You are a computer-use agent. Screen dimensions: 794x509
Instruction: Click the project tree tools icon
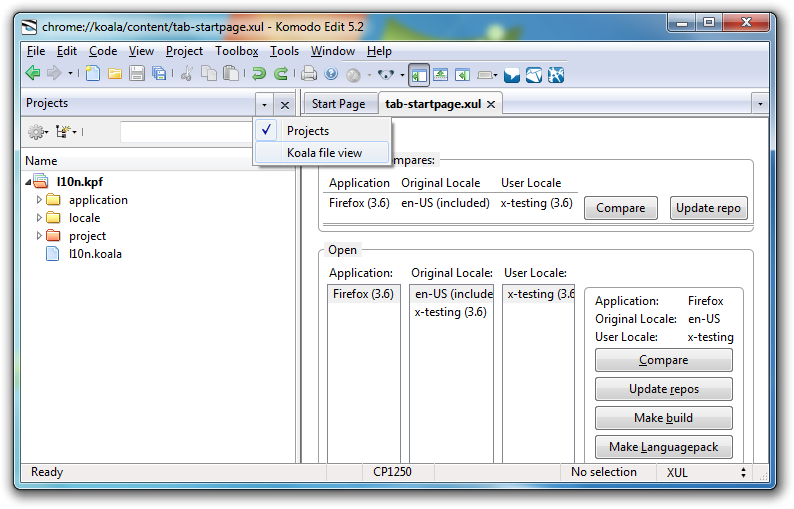[x=66, y=132]
